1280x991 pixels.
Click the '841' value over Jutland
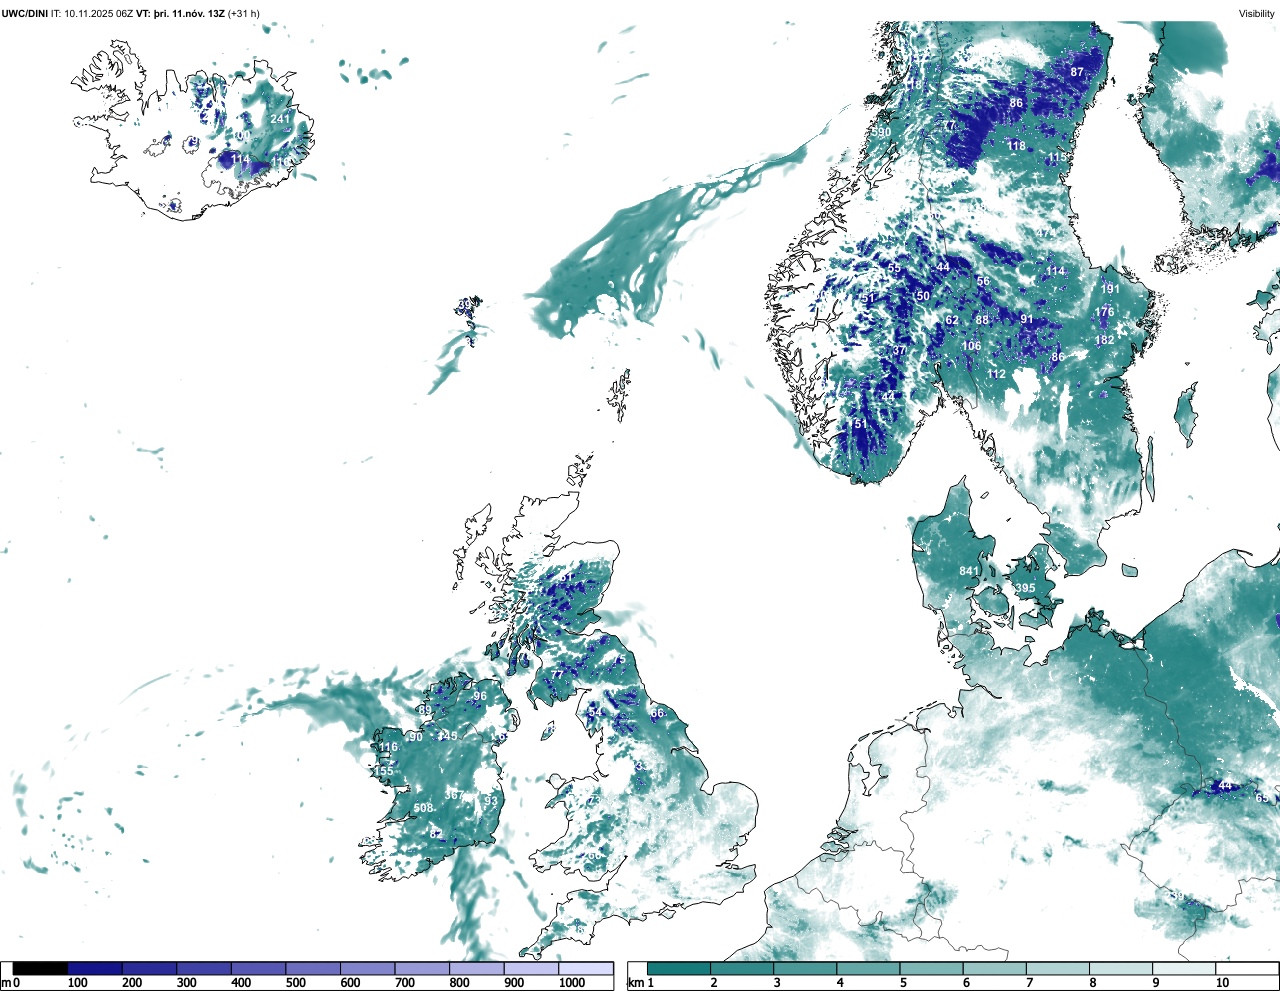969,572
